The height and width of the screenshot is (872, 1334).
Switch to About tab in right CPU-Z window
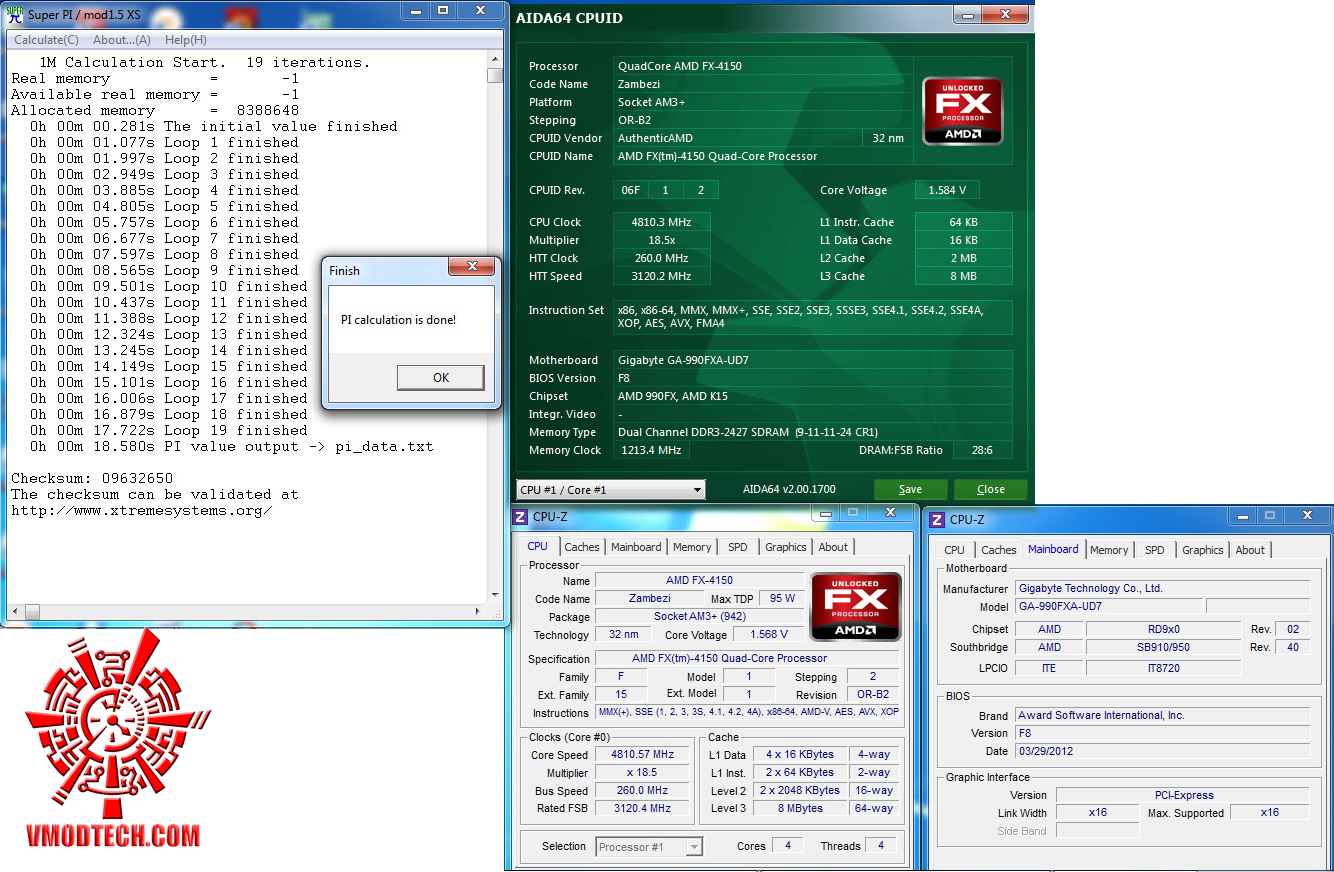pyautogui.click(x=1250, y=550)
